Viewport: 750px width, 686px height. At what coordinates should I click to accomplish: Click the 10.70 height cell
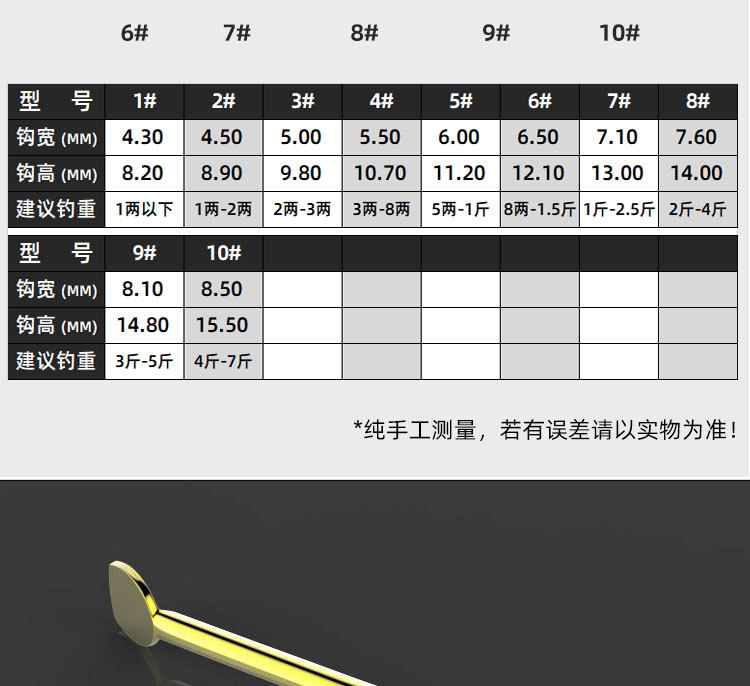(x=382, y=173)
